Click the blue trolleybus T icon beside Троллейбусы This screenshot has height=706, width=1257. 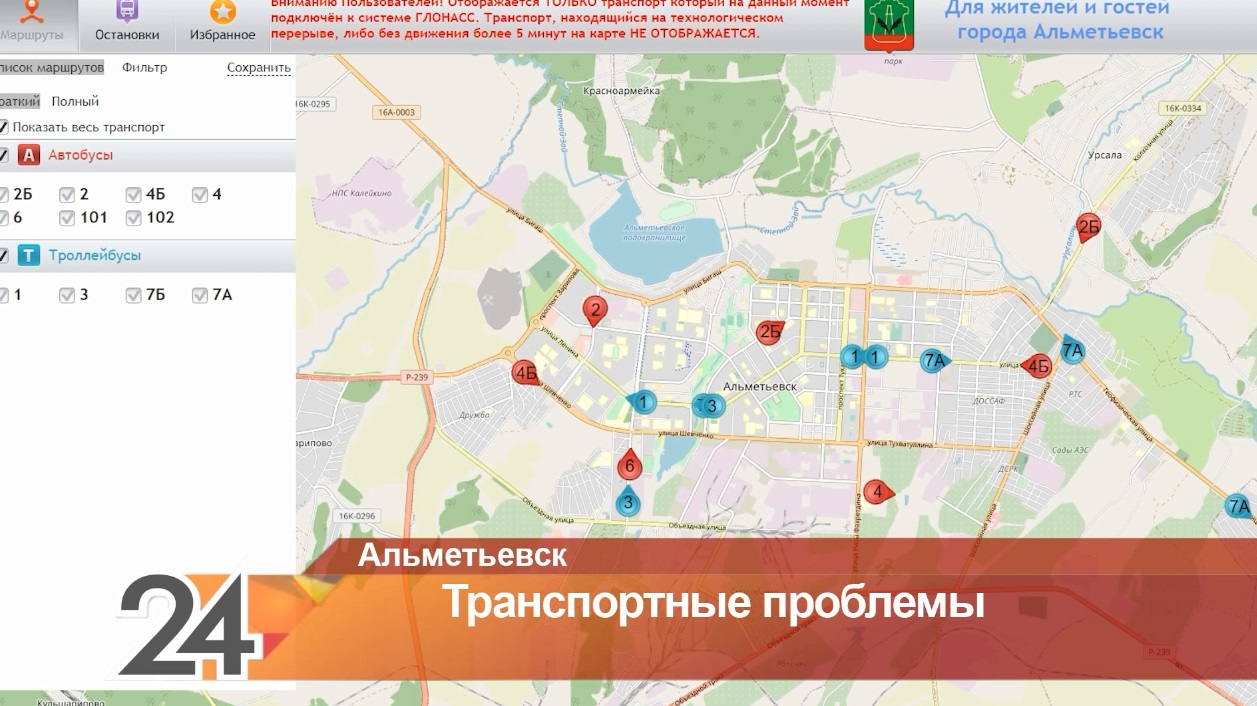click(x=29, y=256)
